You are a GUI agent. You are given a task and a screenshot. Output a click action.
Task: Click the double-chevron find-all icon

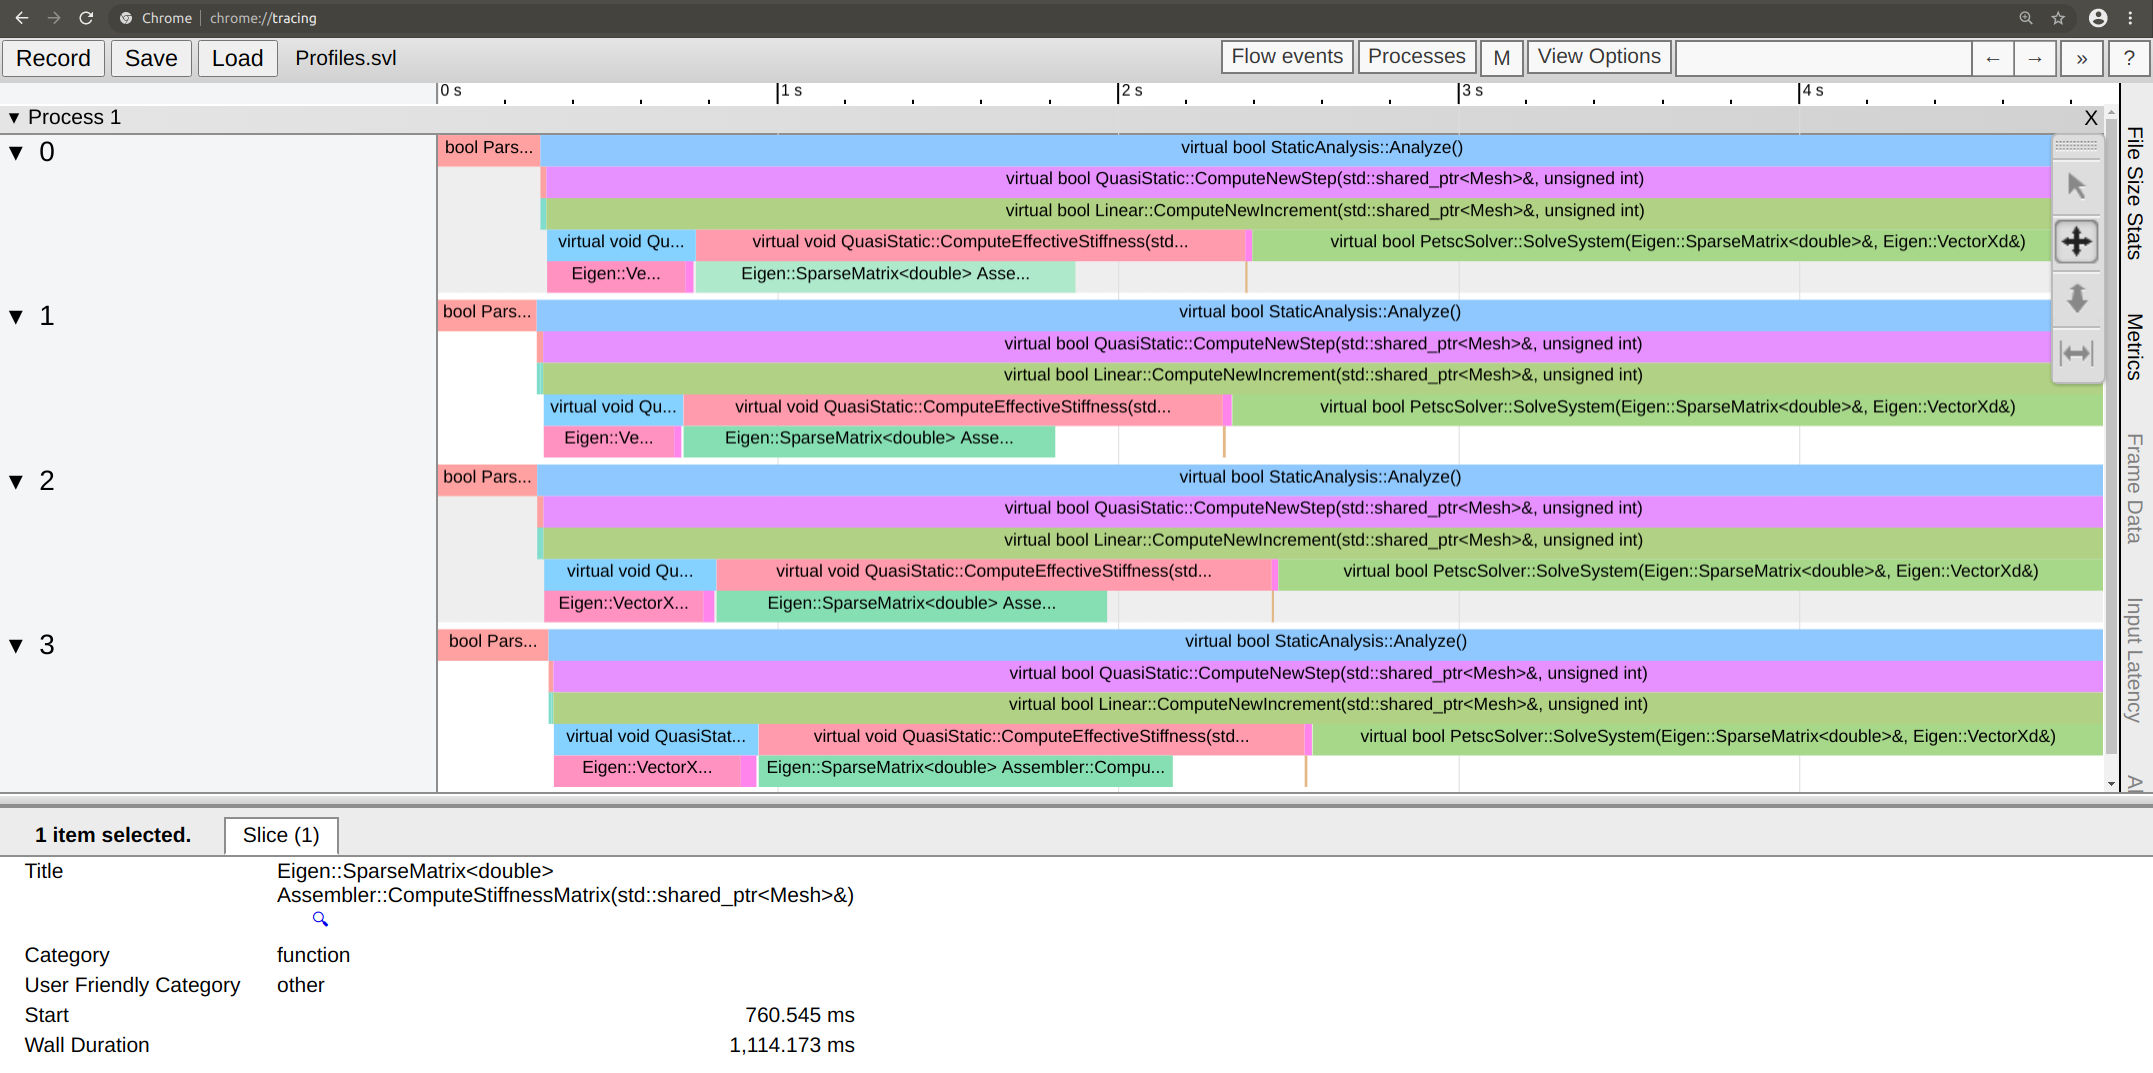(2082, 58)
